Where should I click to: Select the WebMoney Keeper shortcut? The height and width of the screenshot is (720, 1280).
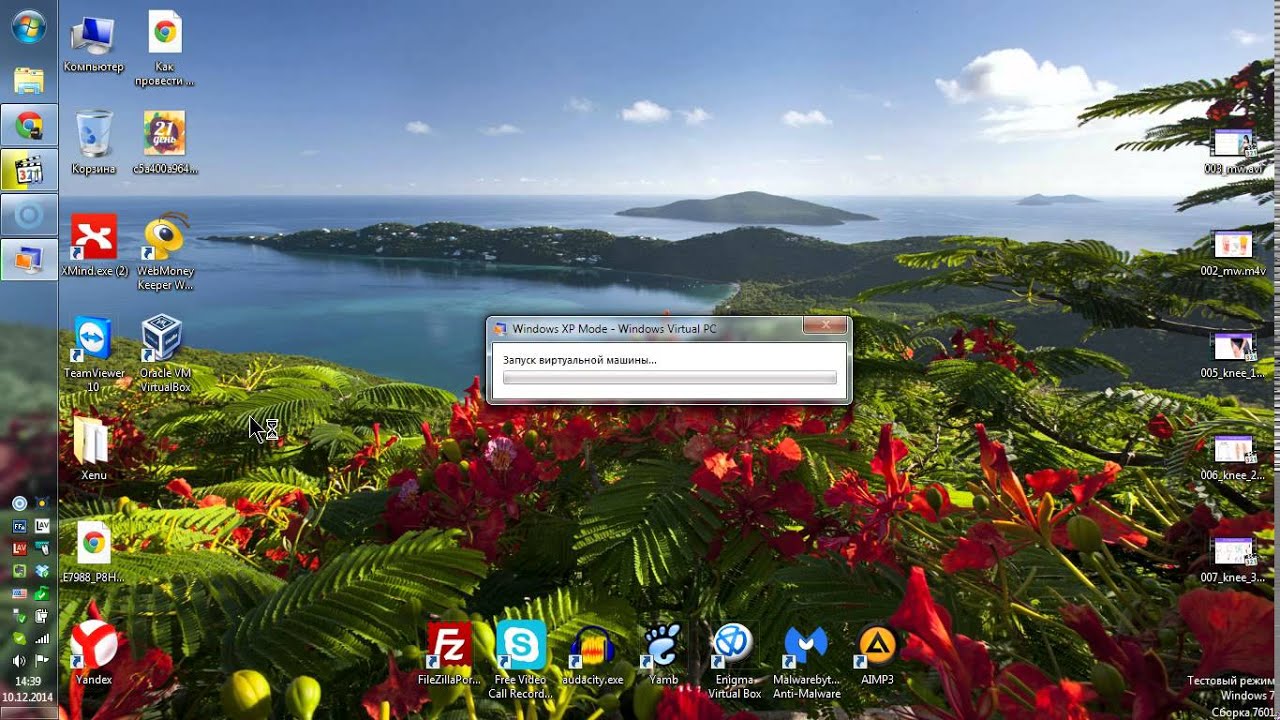click(165, 252)
